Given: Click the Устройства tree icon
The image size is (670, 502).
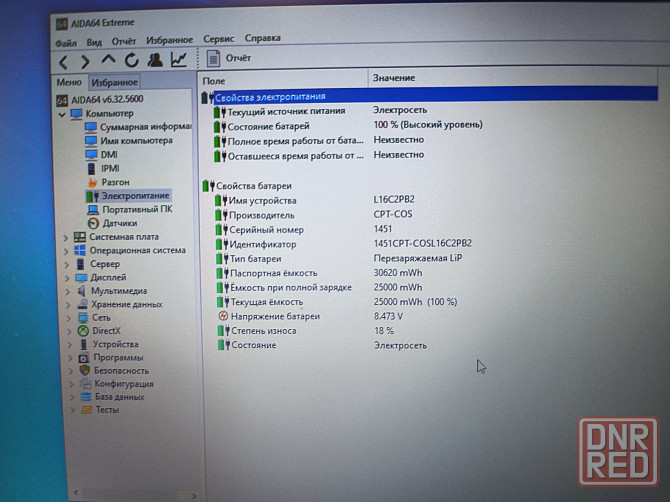Looking at the screenshot, I should coord(84,344).
